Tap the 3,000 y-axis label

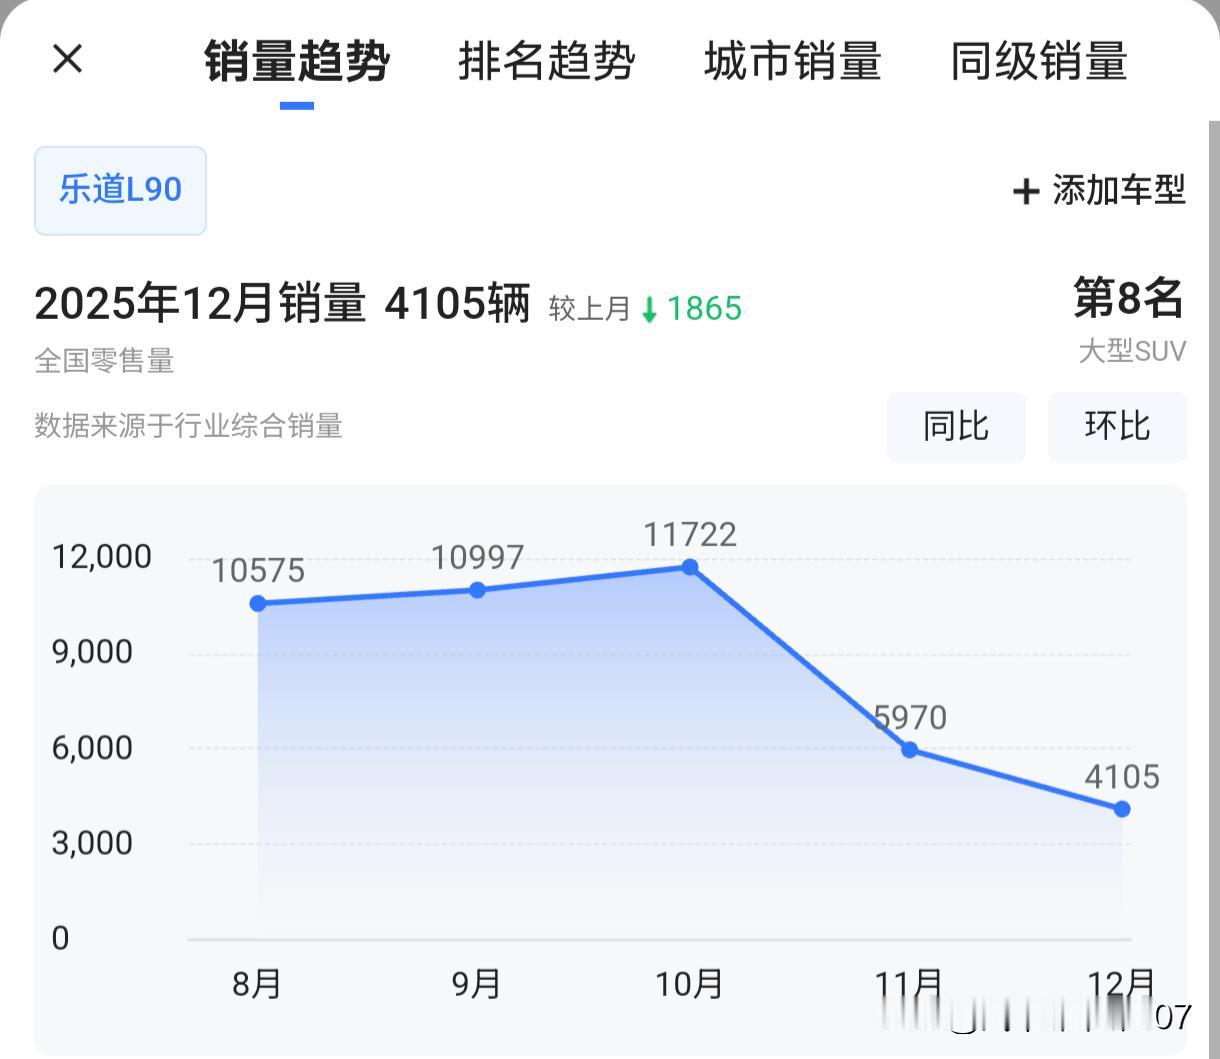[92, 842]
